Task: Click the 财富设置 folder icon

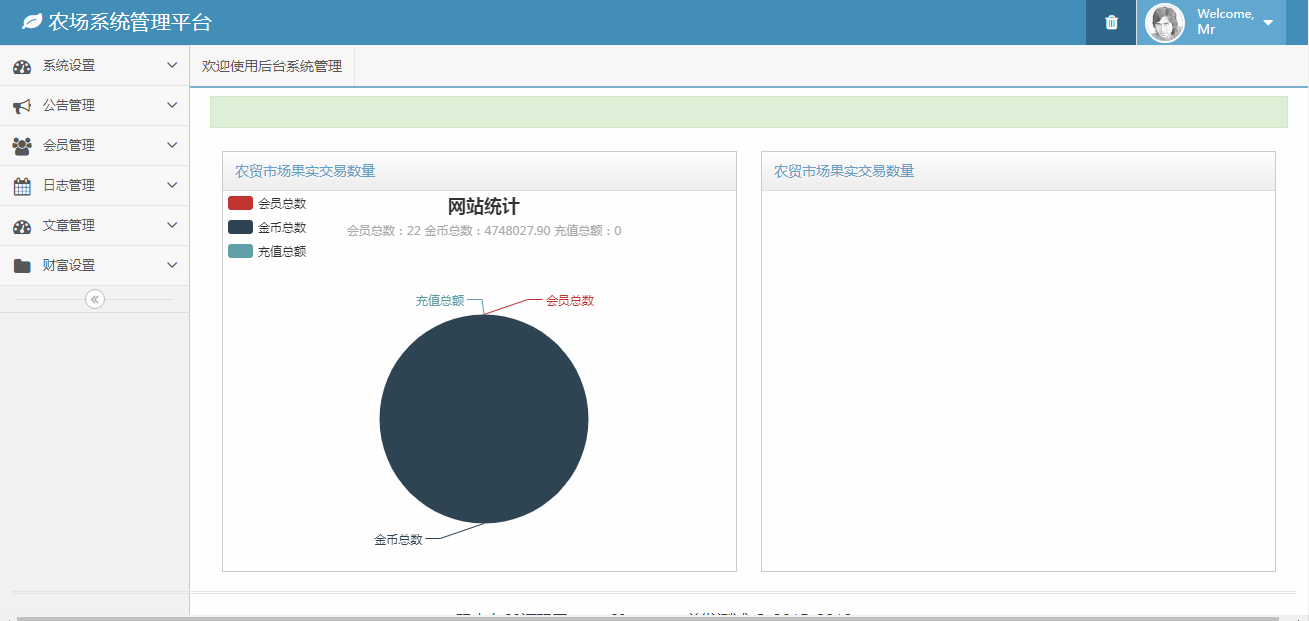Action: point(22,266)
